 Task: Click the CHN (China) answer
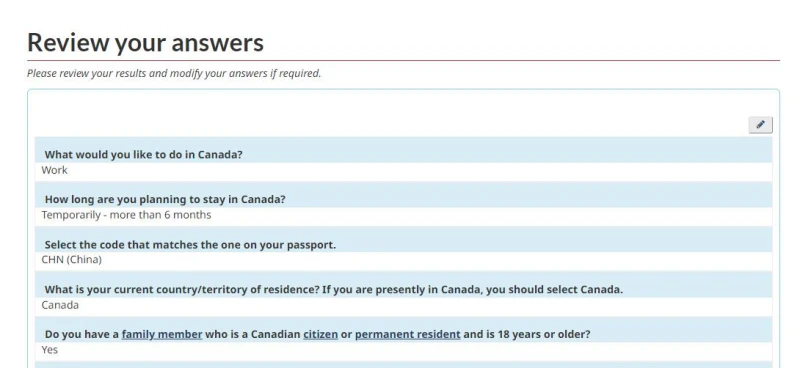coord(71,260)
